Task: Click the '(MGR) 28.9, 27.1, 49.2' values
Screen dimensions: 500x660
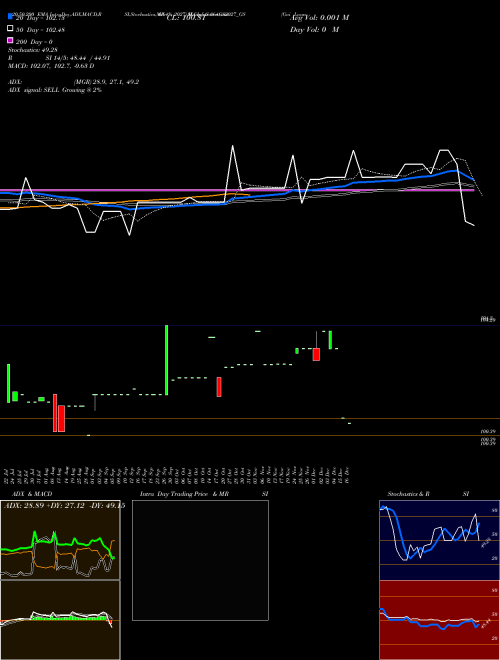Action: pyautogui.click(x=106, y=82)
